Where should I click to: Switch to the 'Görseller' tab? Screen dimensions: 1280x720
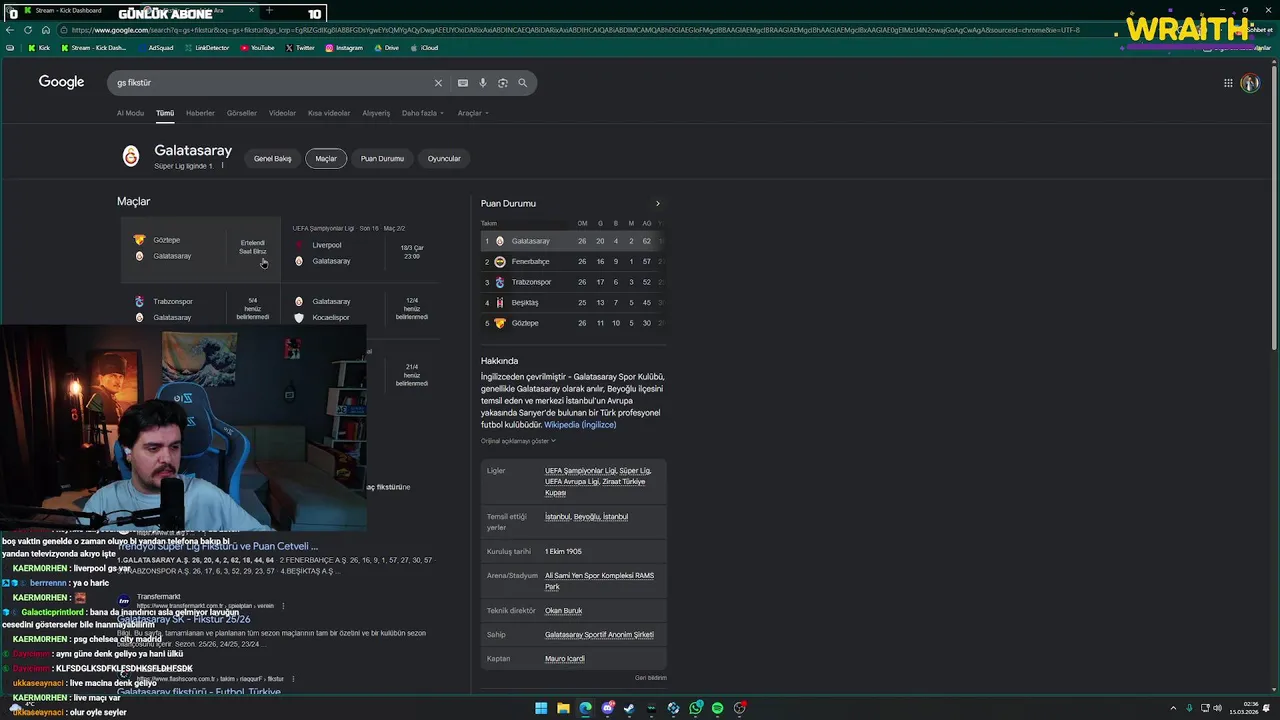coord(242,113)
